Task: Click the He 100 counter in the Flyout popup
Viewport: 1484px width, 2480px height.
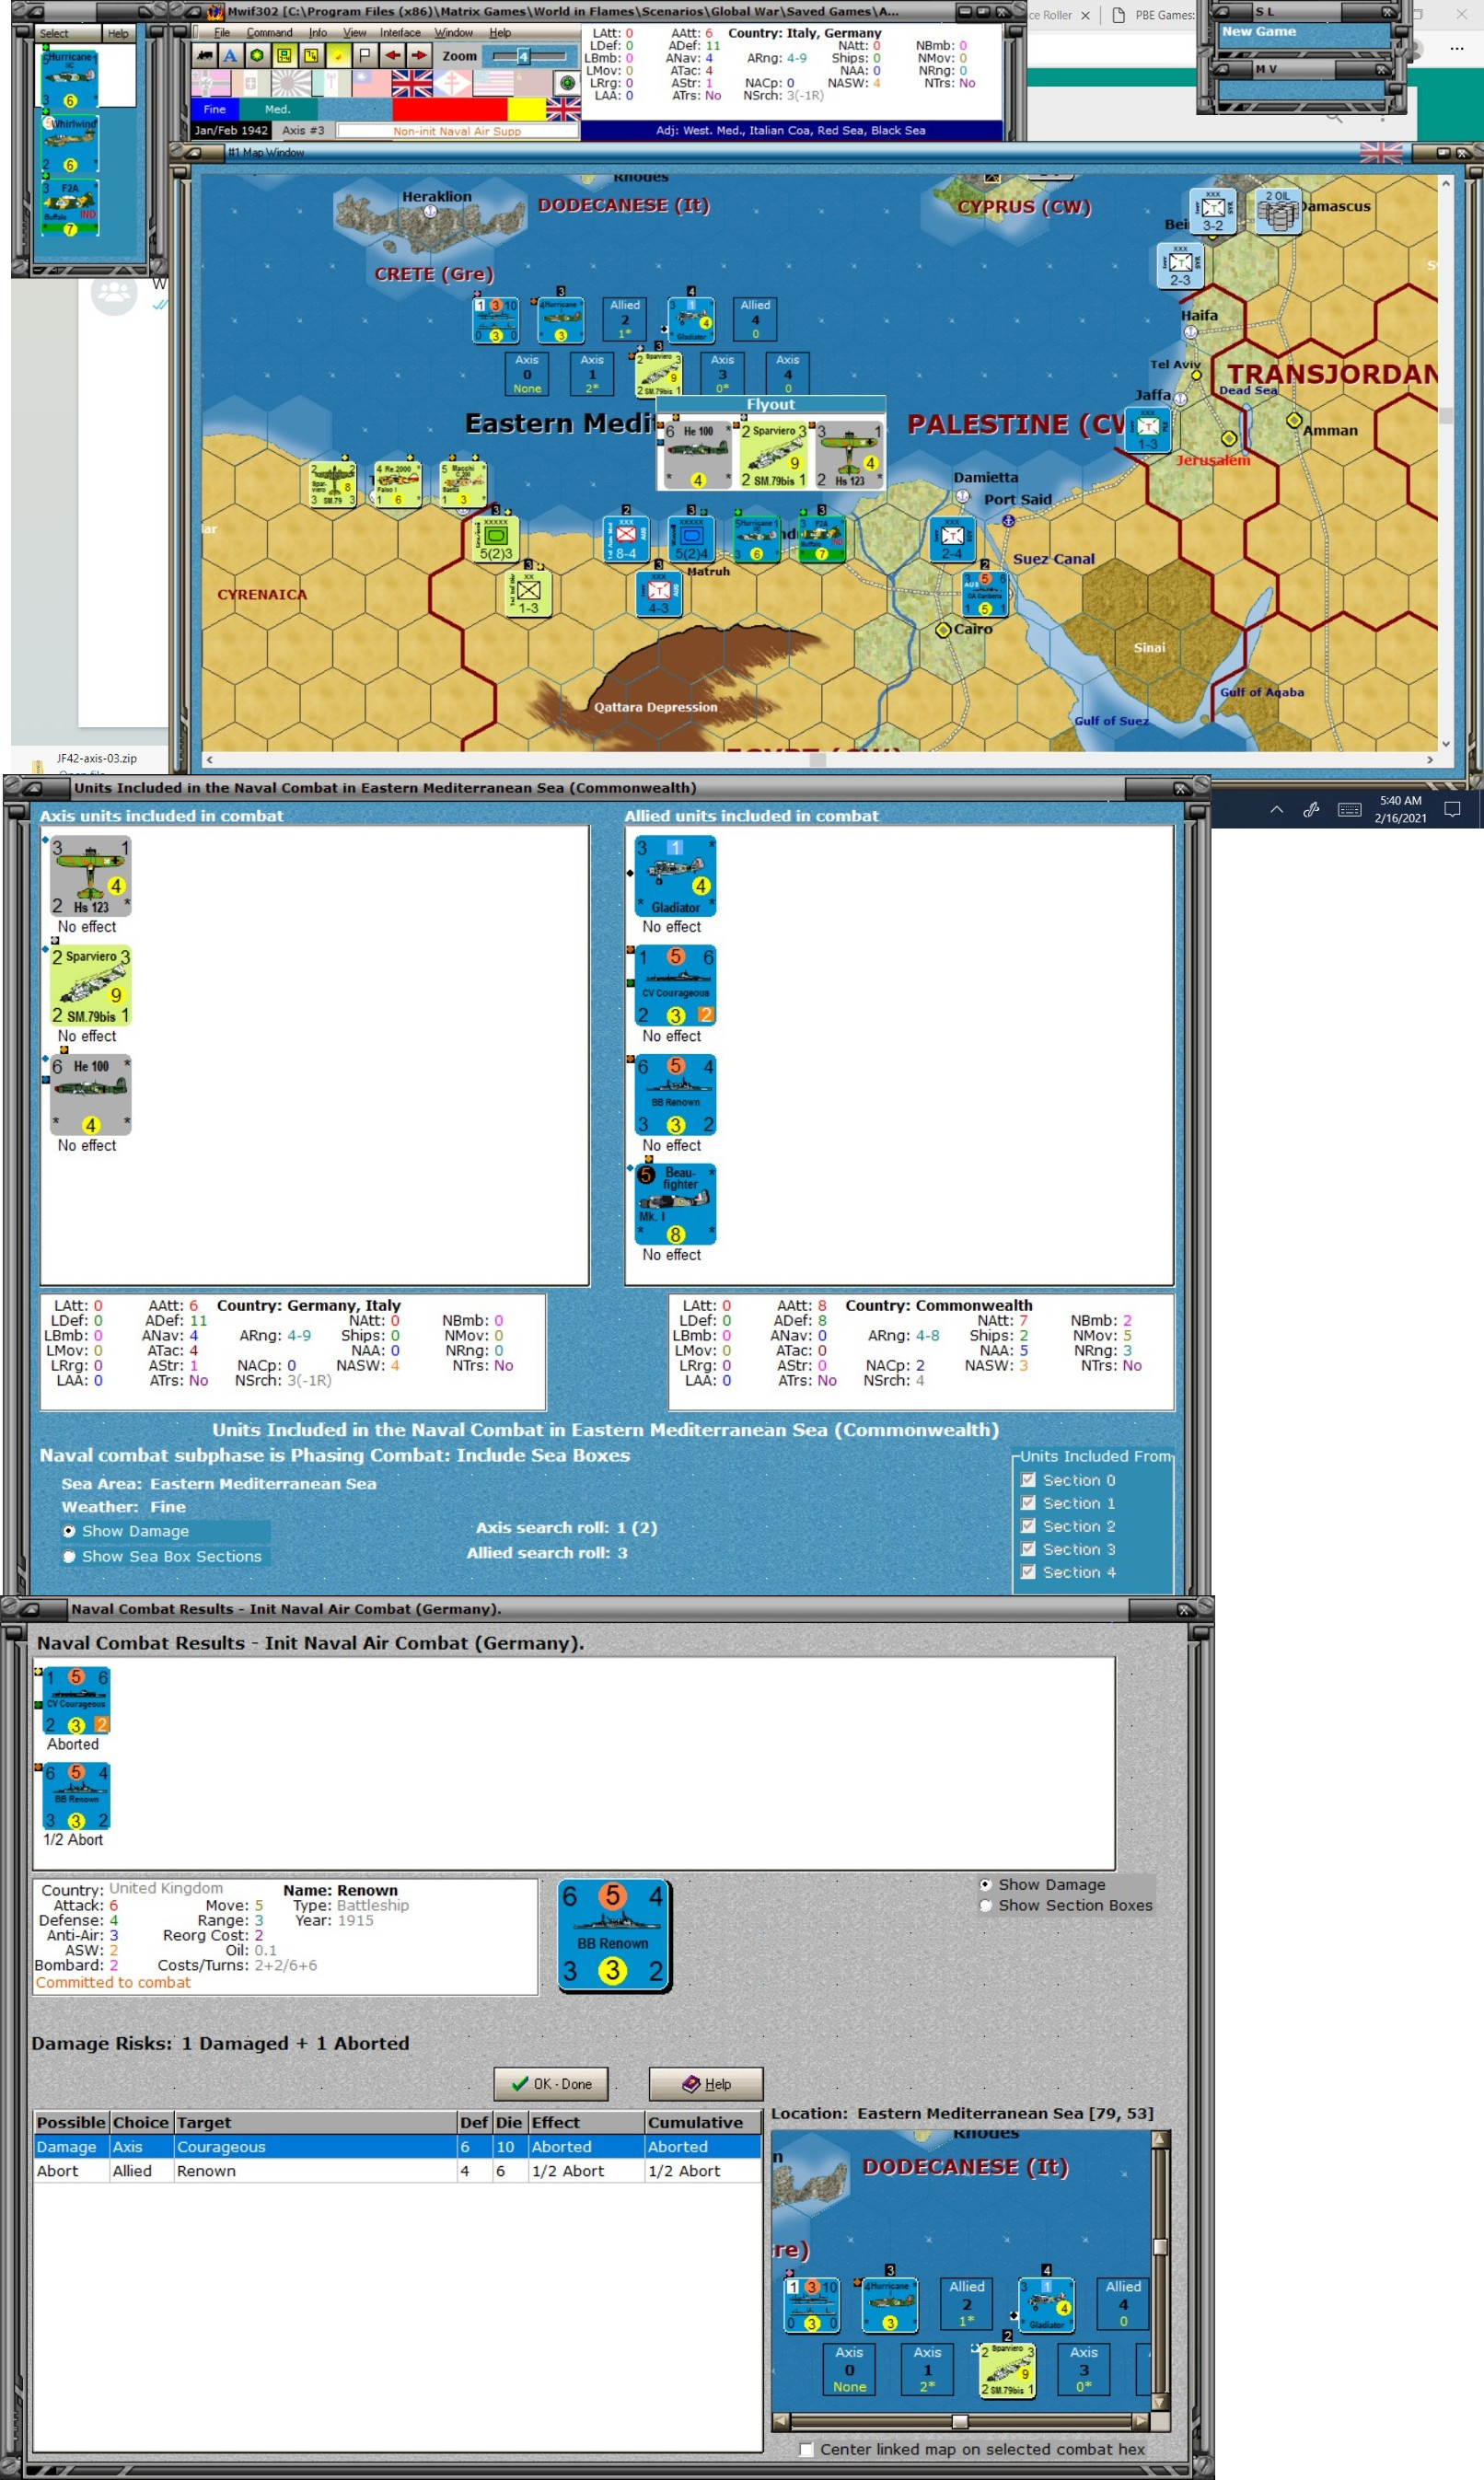Action: (697, 455)
